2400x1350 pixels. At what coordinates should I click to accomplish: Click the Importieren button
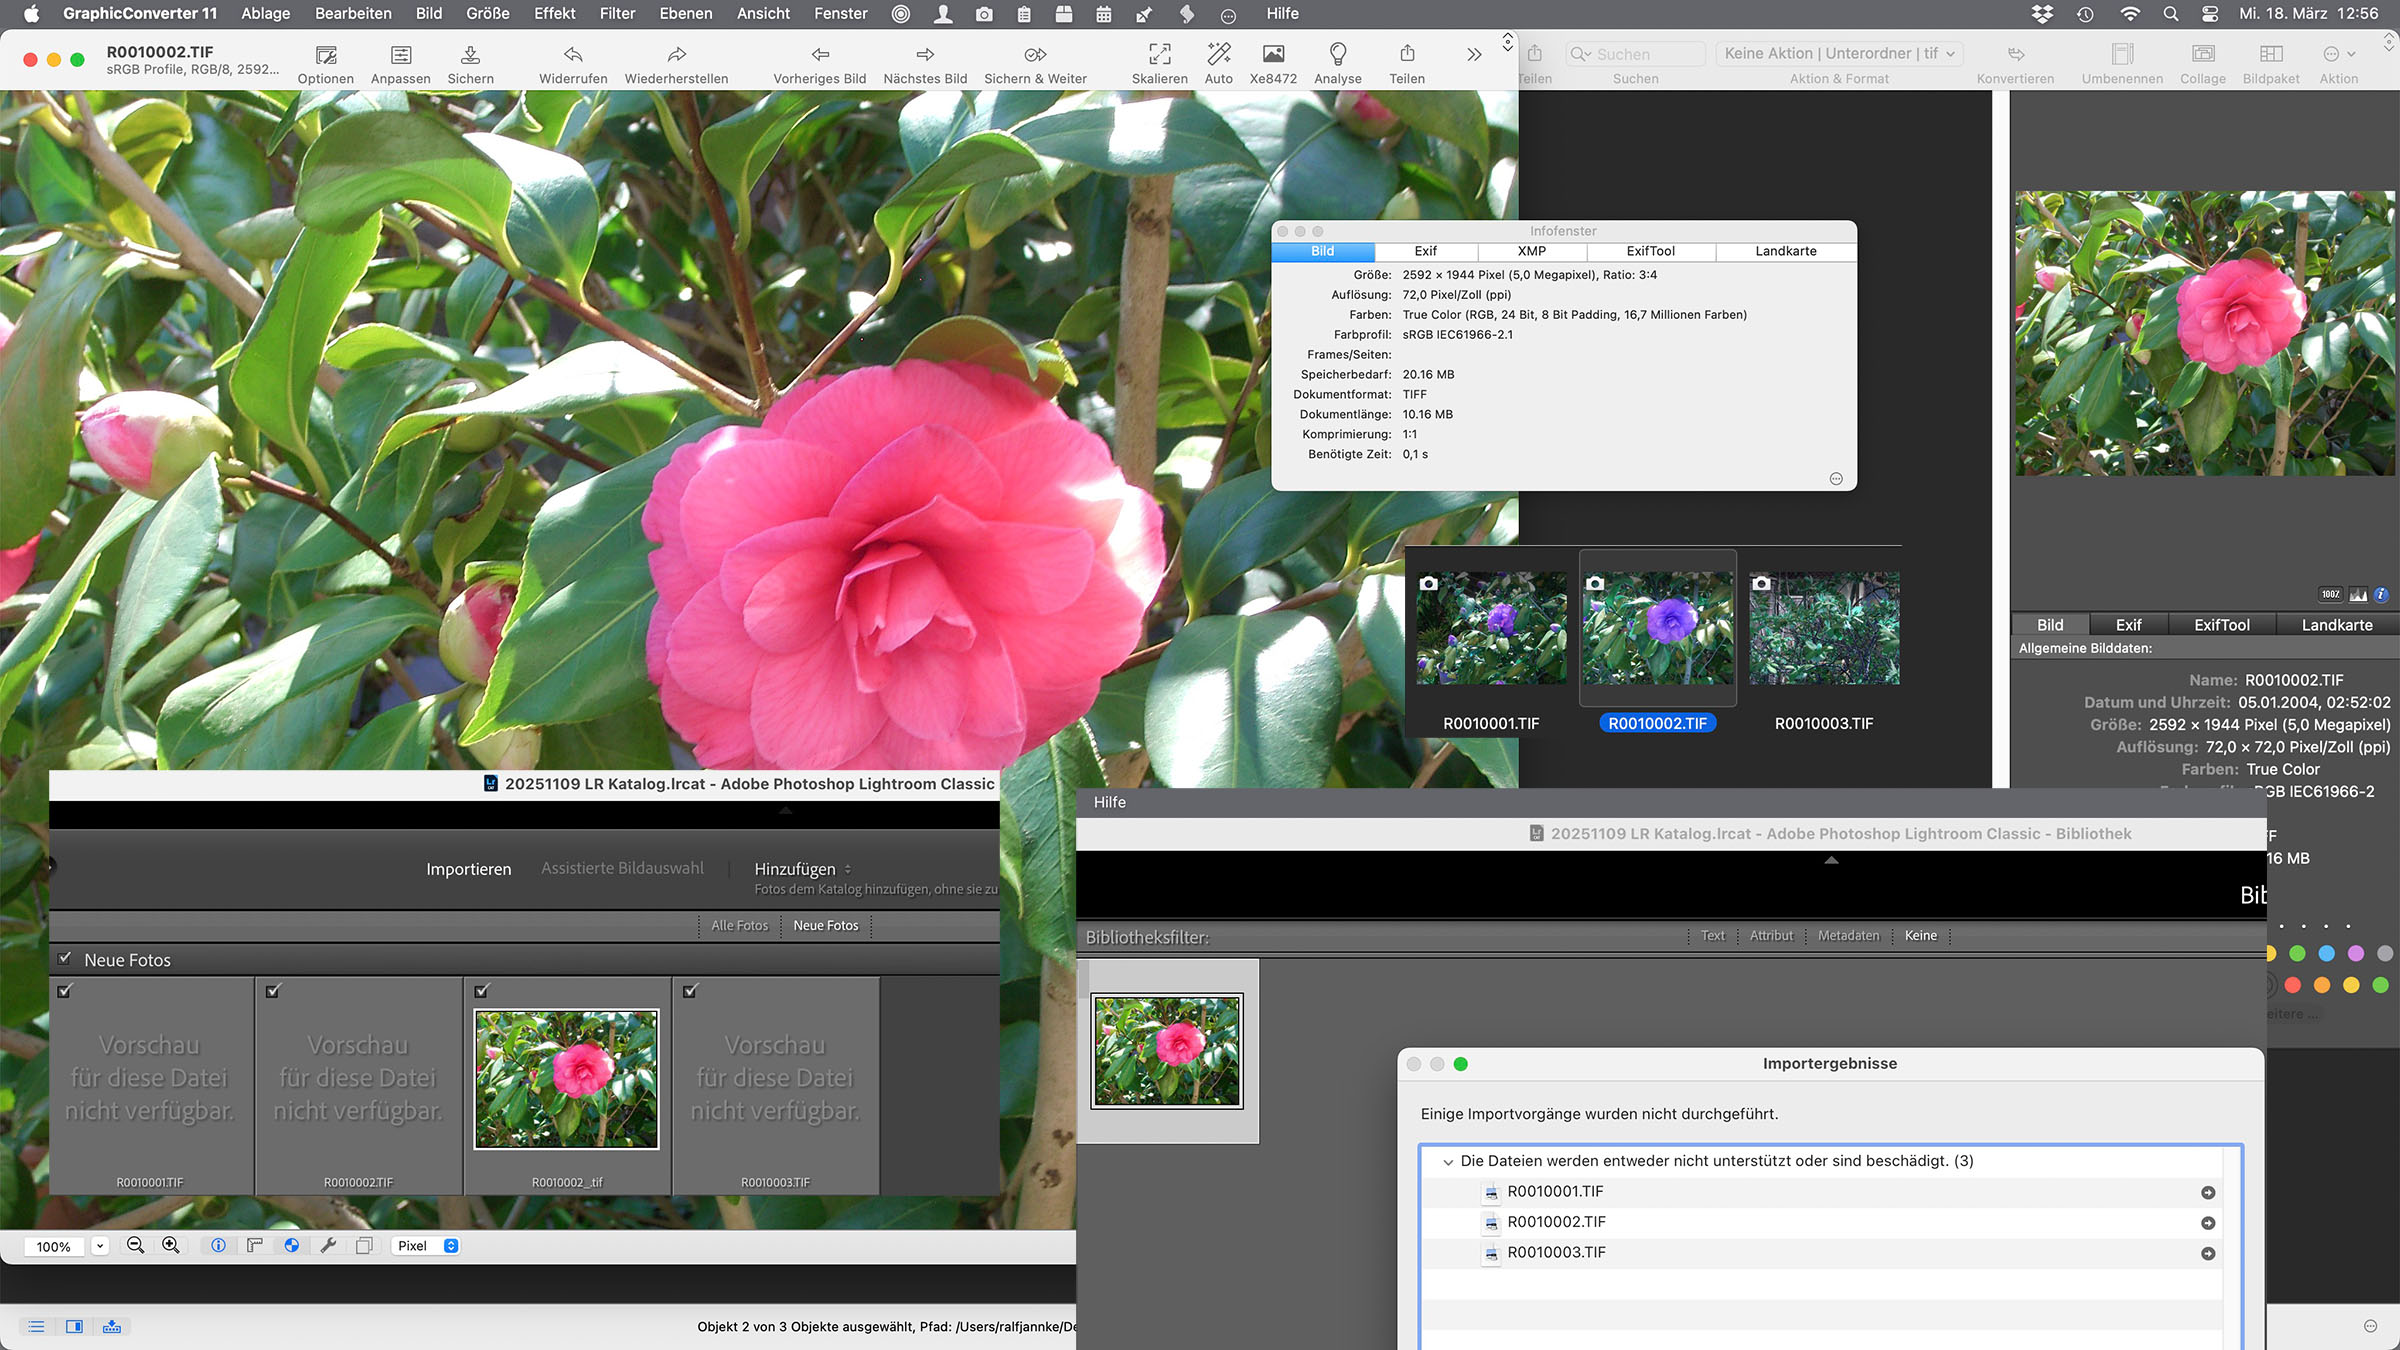tap(468, 869)
